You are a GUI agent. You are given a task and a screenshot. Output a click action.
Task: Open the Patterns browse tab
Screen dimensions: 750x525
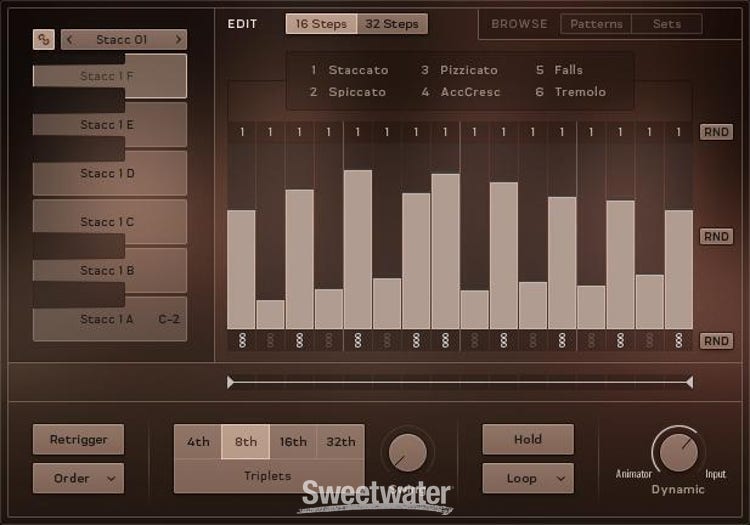596,24
